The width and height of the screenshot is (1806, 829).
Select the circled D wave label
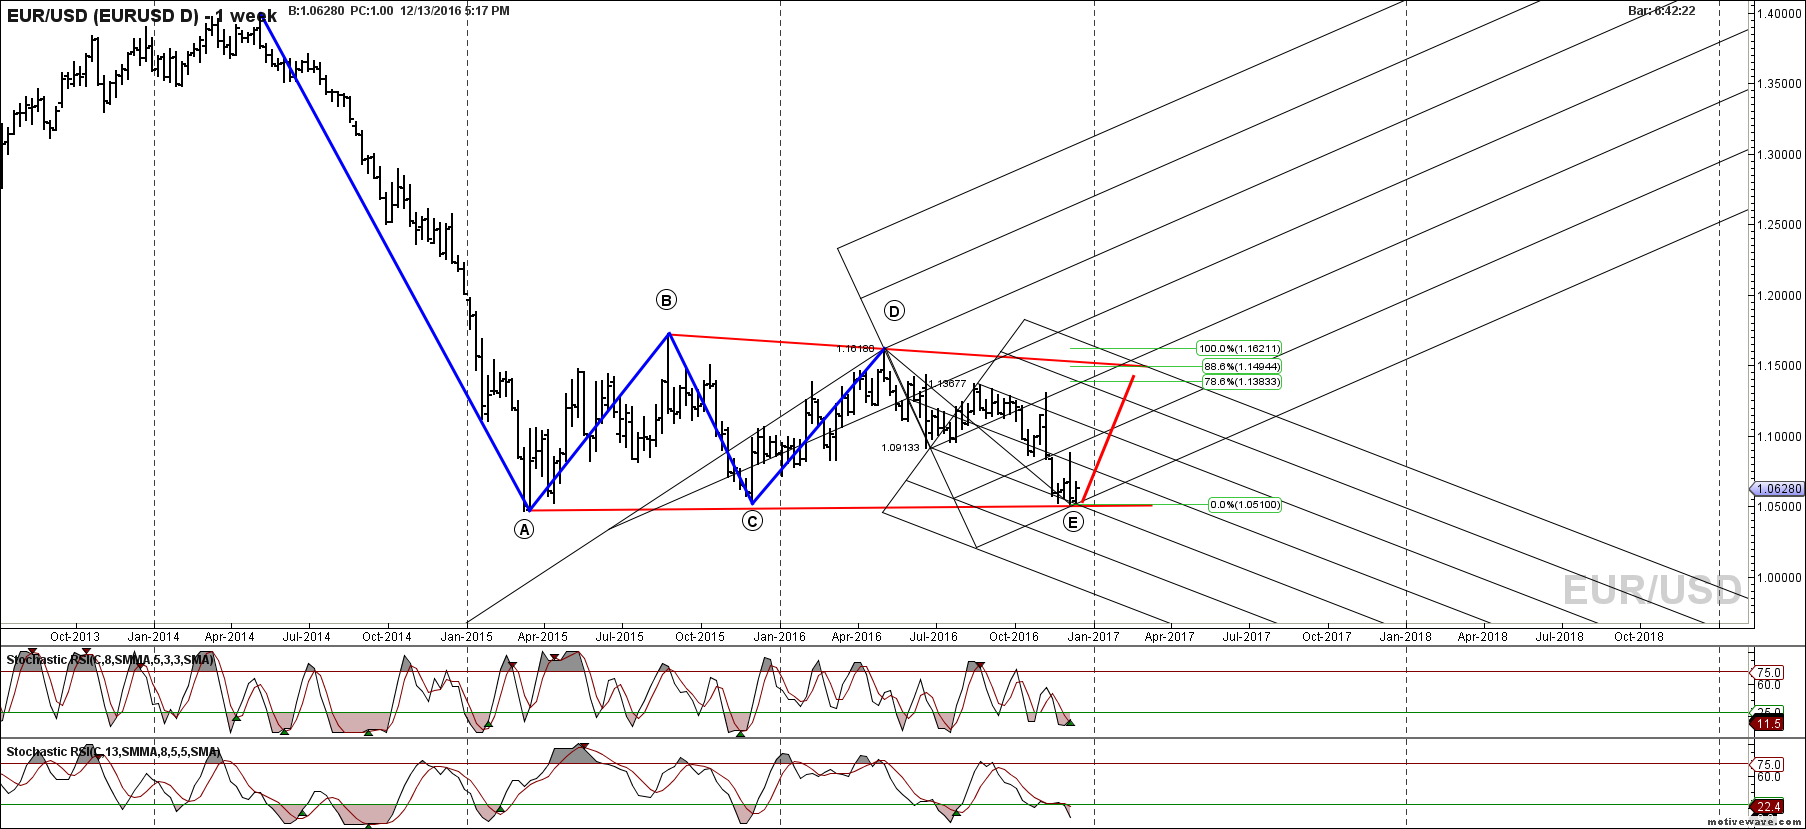(894, 311)
